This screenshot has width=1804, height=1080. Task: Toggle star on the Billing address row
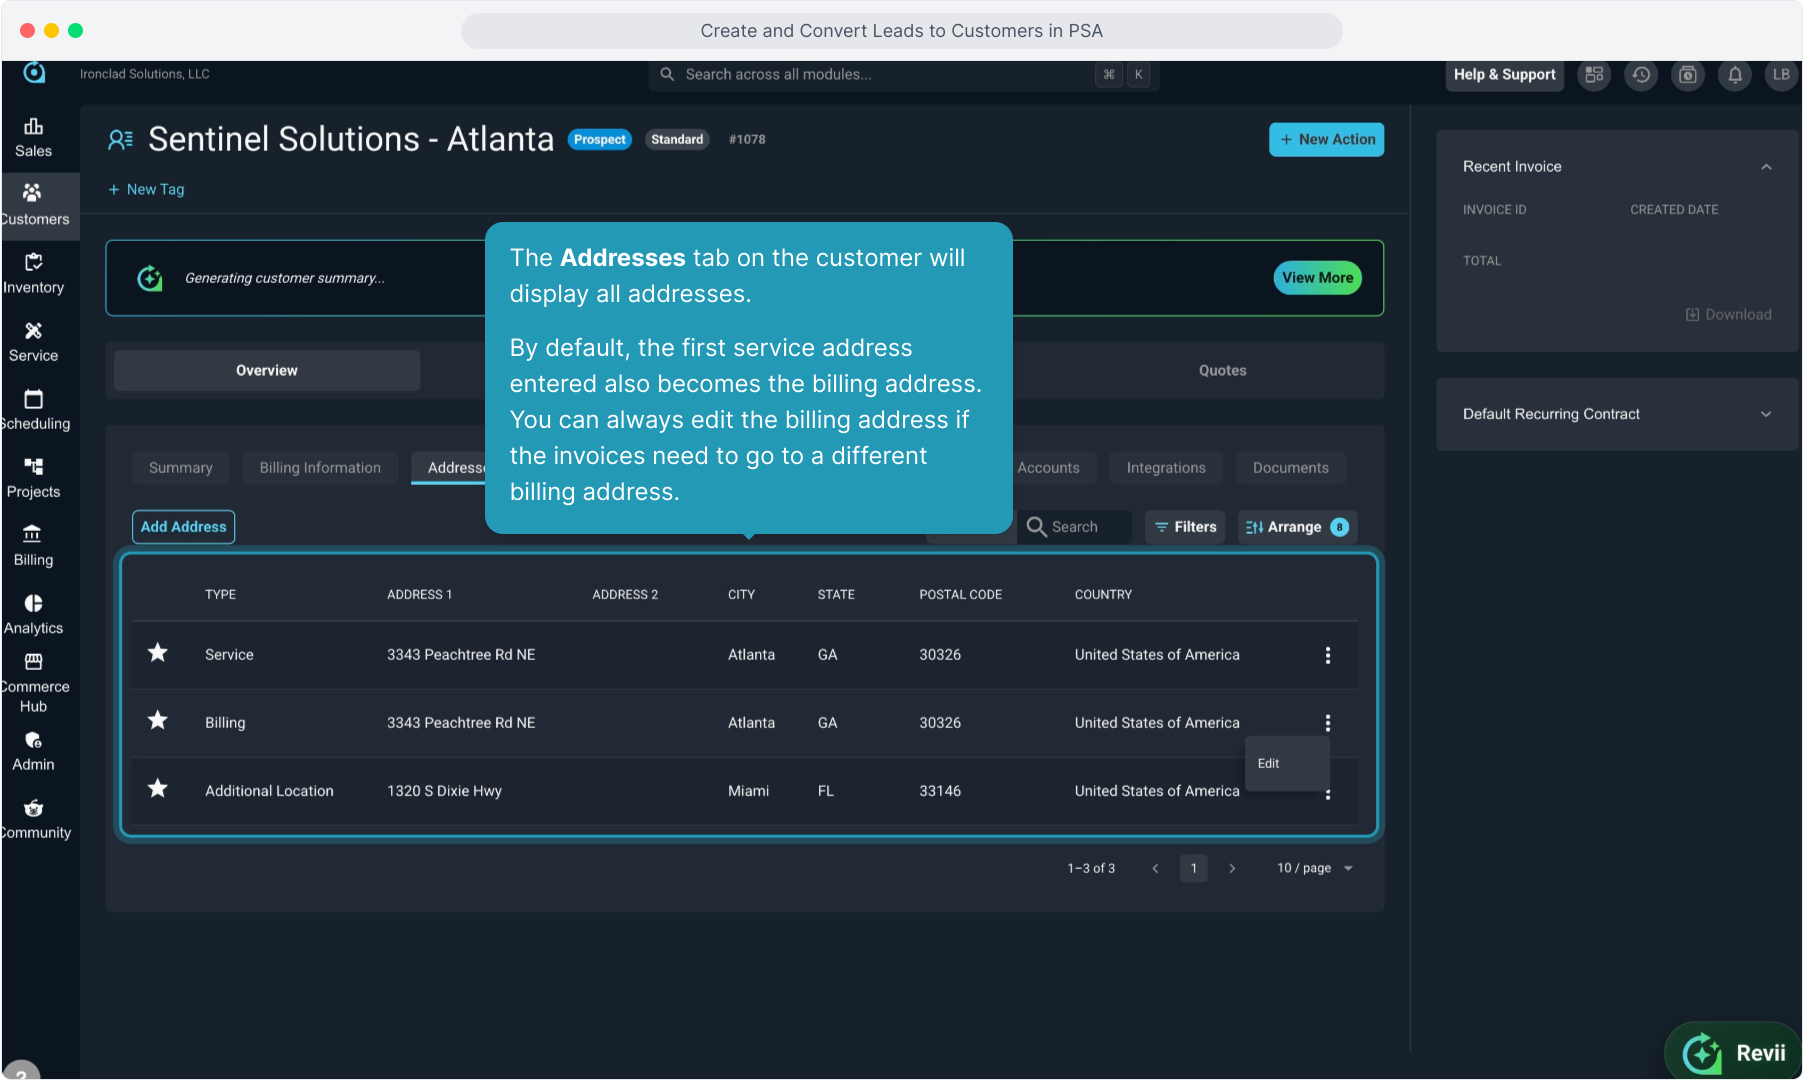coord(158,721)
